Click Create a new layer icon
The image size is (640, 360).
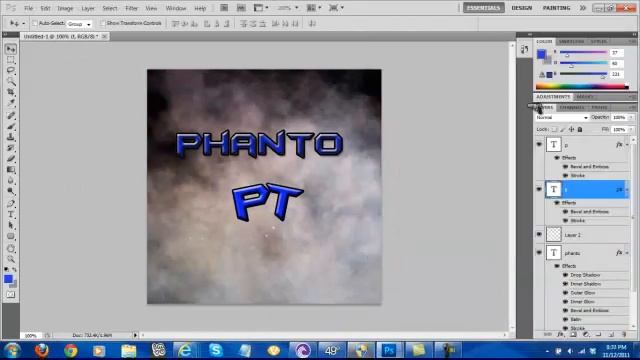611,334
